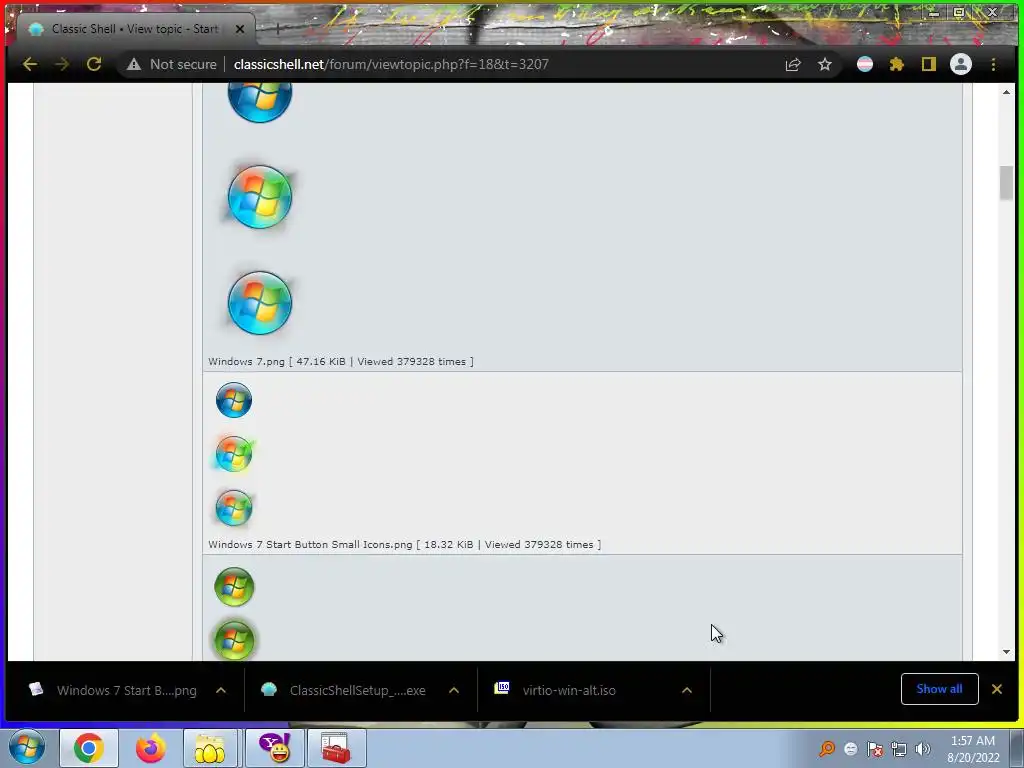
Task: Click Windows 7 Start Button Small Icons.png caption
Action: (404, 544)
